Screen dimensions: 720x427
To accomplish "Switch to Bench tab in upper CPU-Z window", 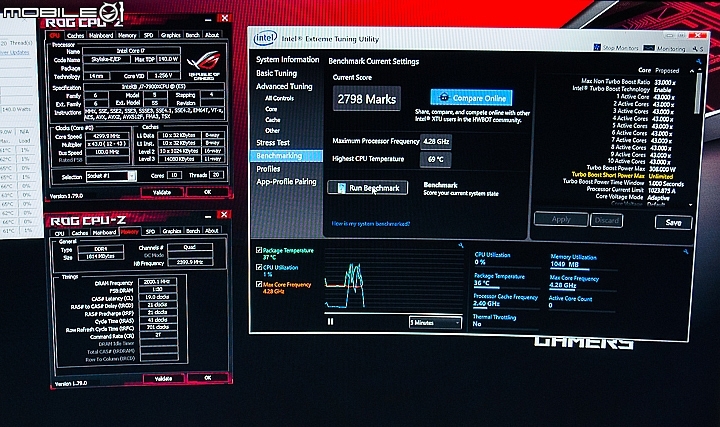I will [x=192, y=35].
